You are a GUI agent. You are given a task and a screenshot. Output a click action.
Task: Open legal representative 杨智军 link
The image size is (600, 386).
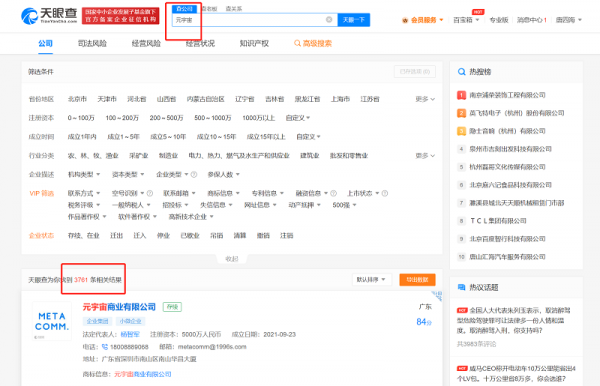tap(130, 334)
